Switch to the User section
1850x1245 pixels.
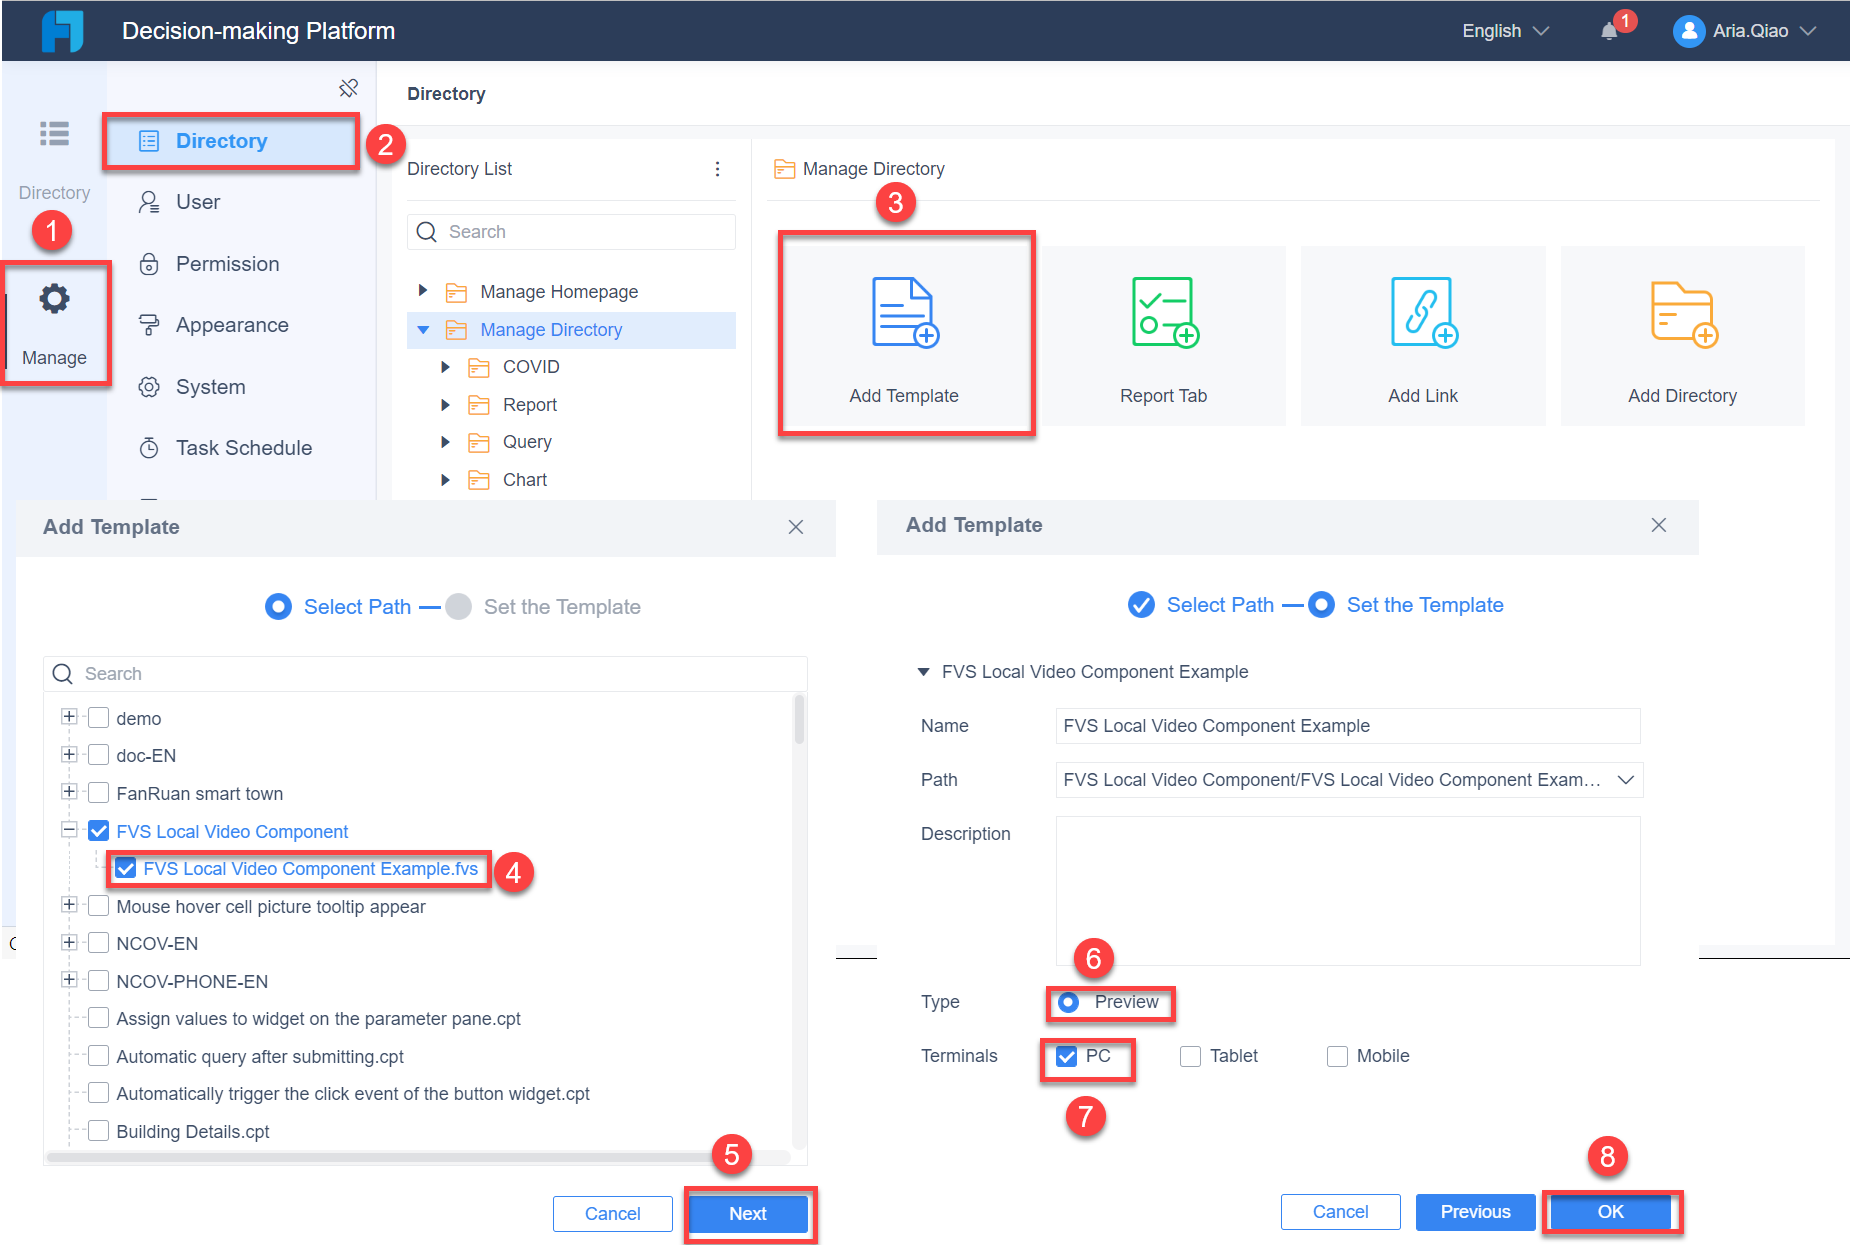tap(197, 202)
